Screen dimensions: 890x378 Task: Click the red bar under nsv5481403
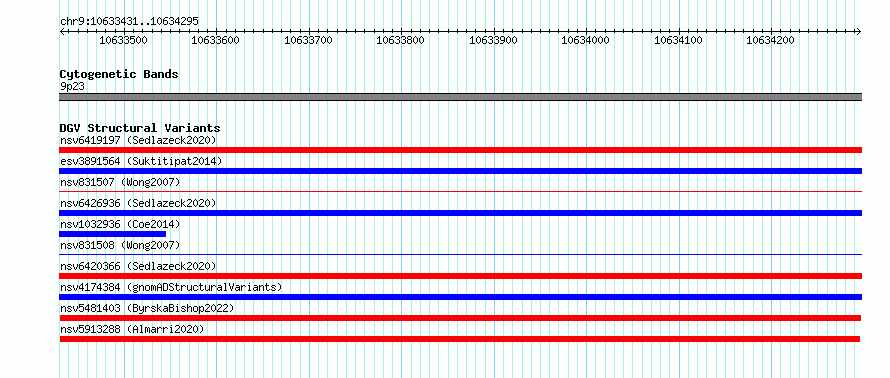[x=460, y=318]
